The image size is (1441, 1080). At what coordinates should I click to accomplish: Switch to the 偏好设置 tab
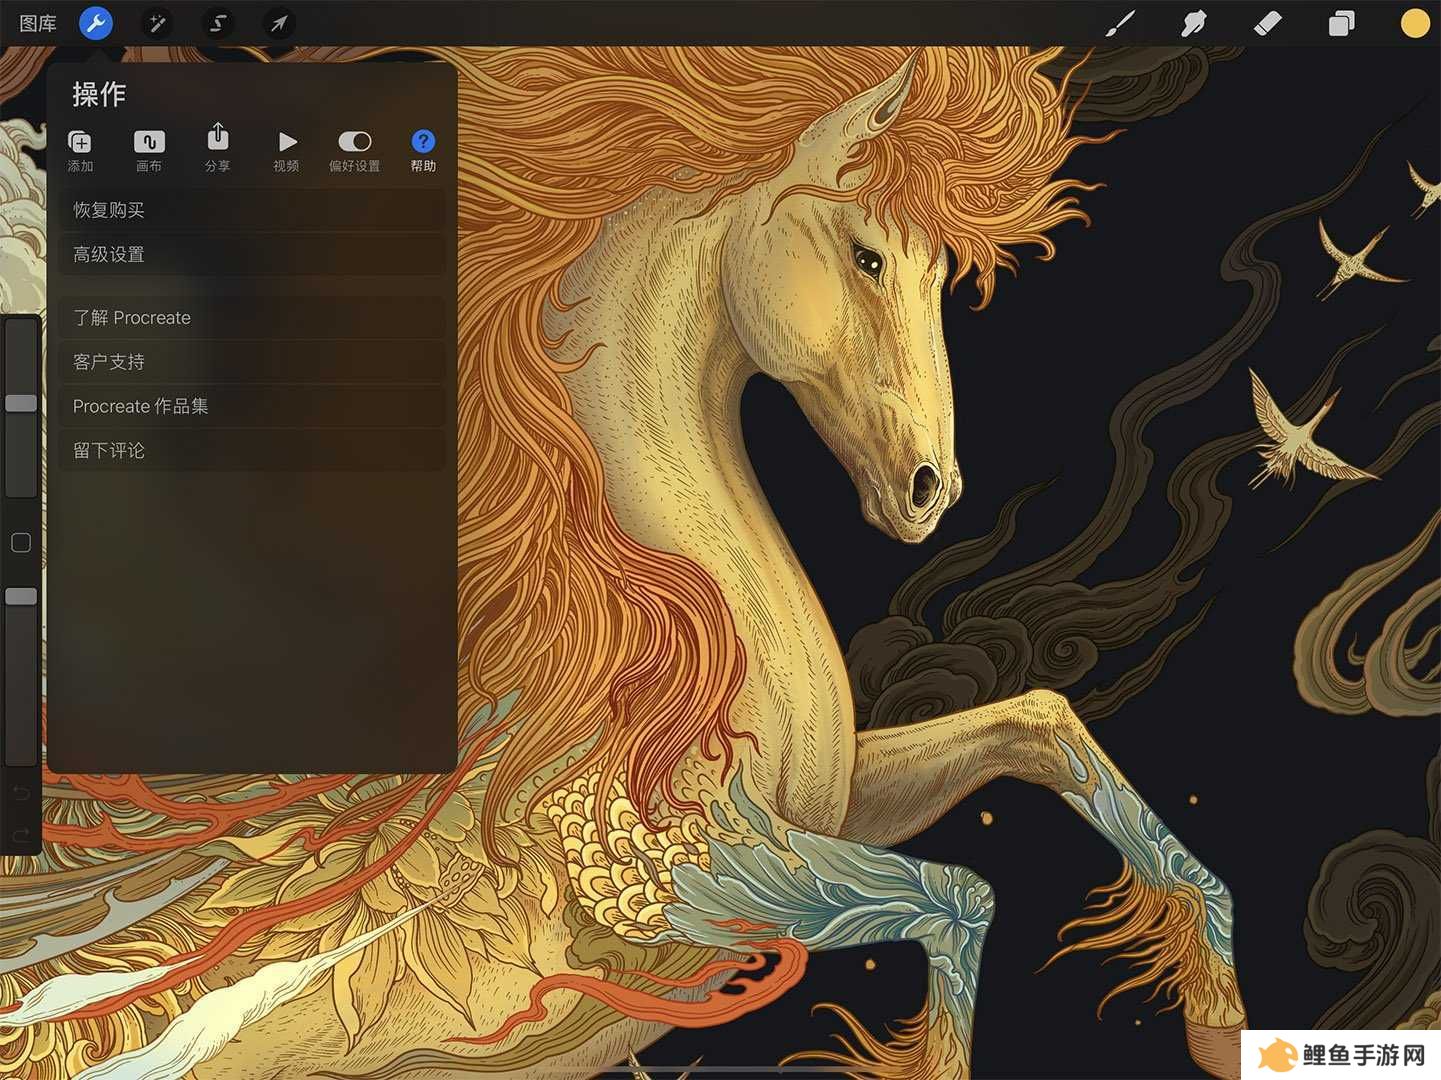(x=355, y=151)
